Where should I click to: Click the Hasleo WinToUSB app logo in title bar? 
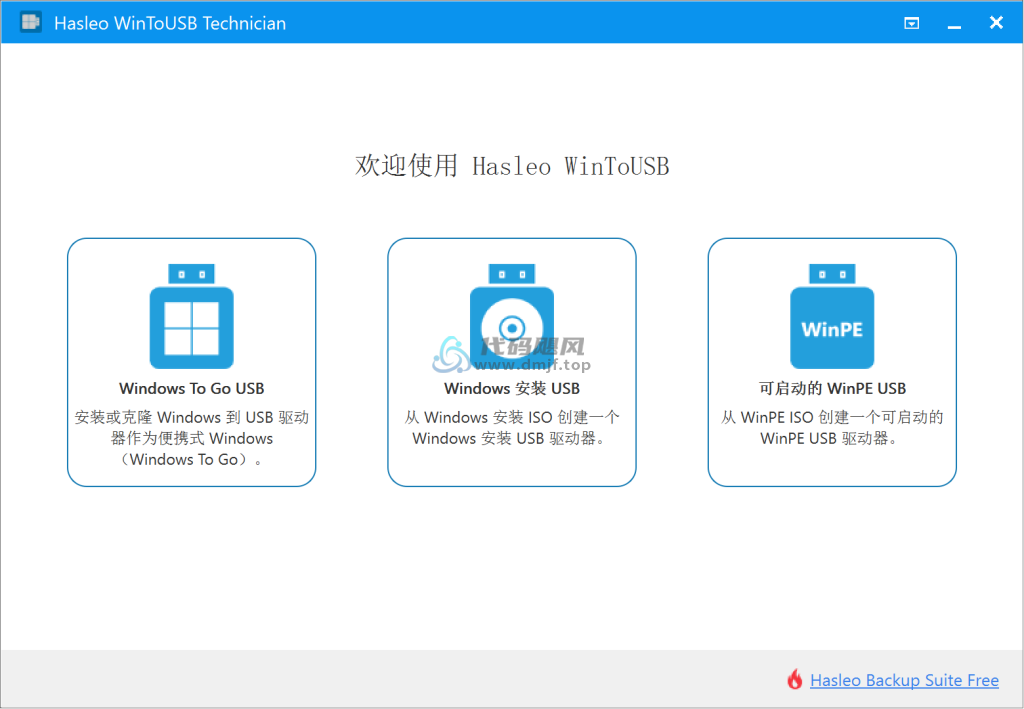click(30, 22)
